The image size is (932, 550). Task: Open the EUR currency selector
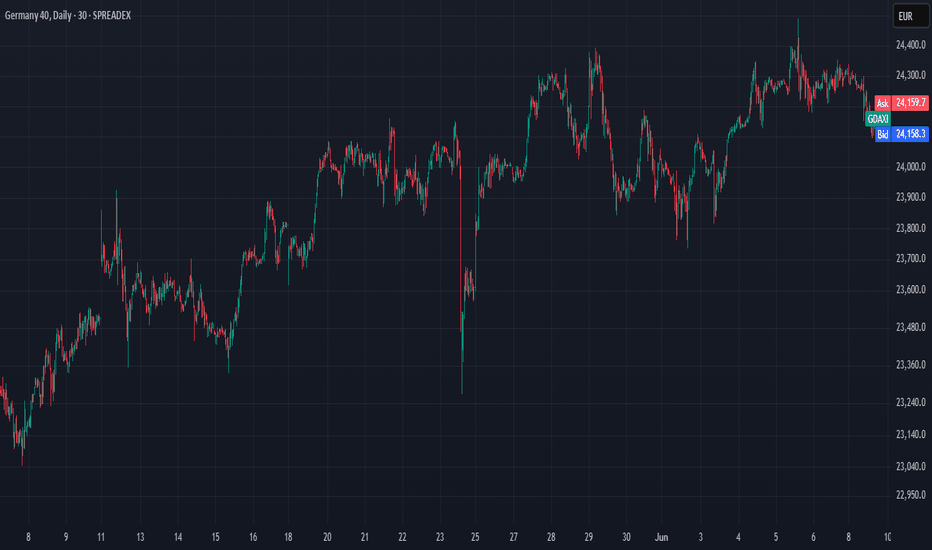911,16
